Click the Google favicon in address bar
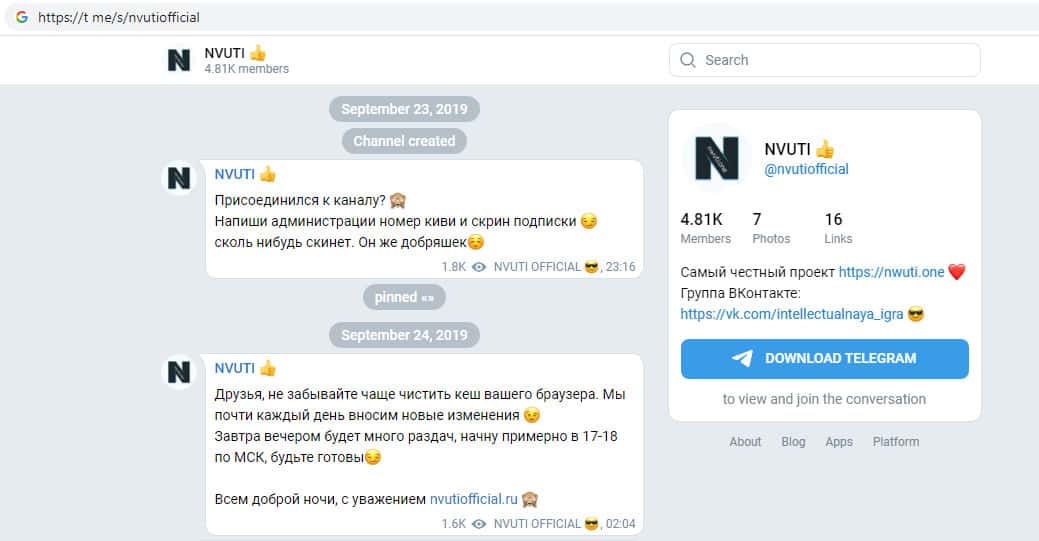1039x541 pixels. [x=21, y=18]
